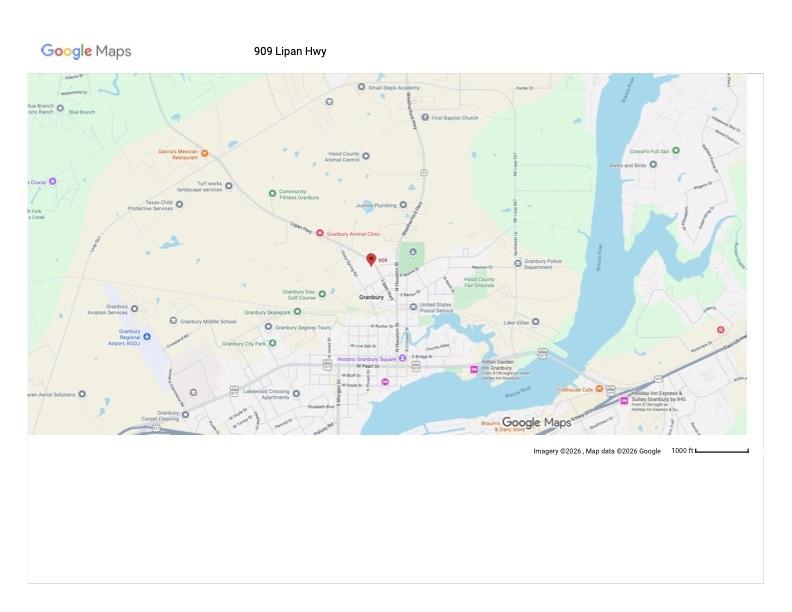The height and width of the screenshot is (612, 792).
Task: Click the Map data ©2026 Google attribution
Action: pyautogui.click(x=623, y=451)
